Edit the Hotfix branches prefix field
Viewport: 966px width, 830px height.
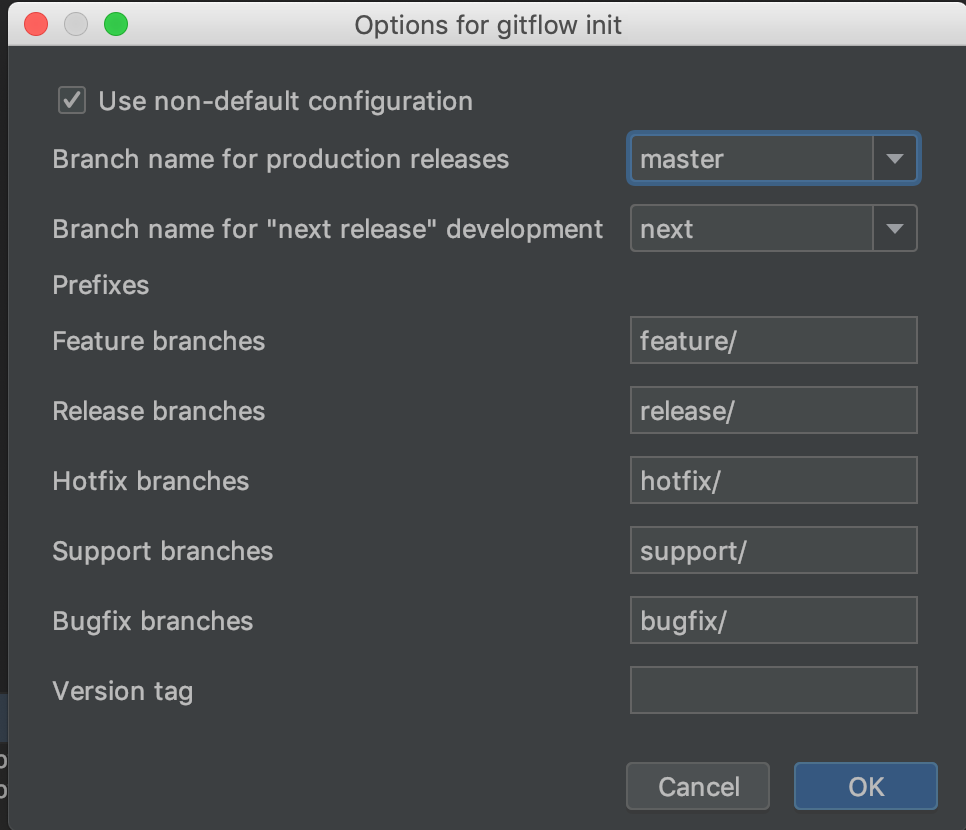(774, 480)
